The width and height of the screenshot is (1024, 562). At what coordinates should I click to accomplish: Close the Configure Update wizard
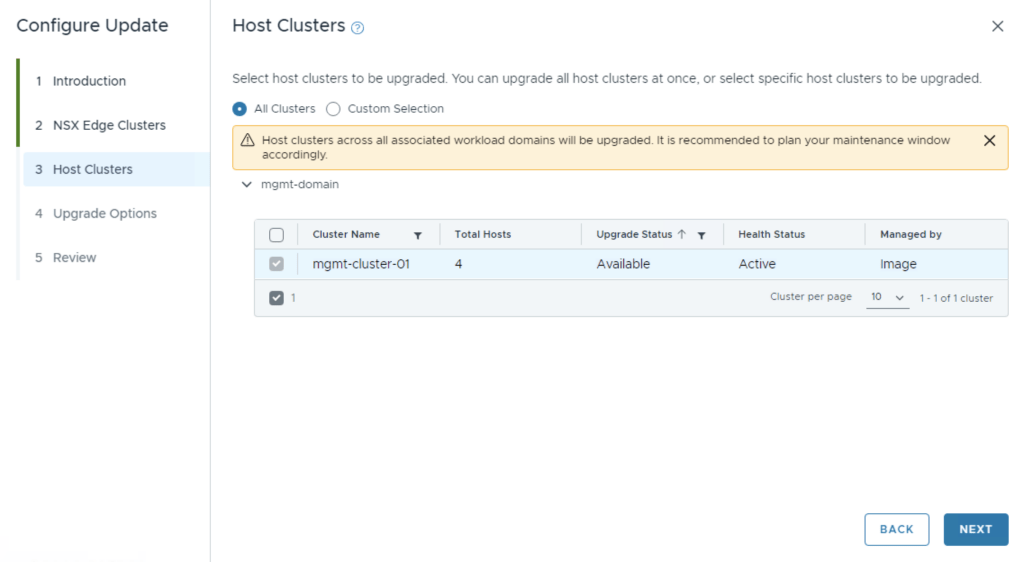point(997,27)
